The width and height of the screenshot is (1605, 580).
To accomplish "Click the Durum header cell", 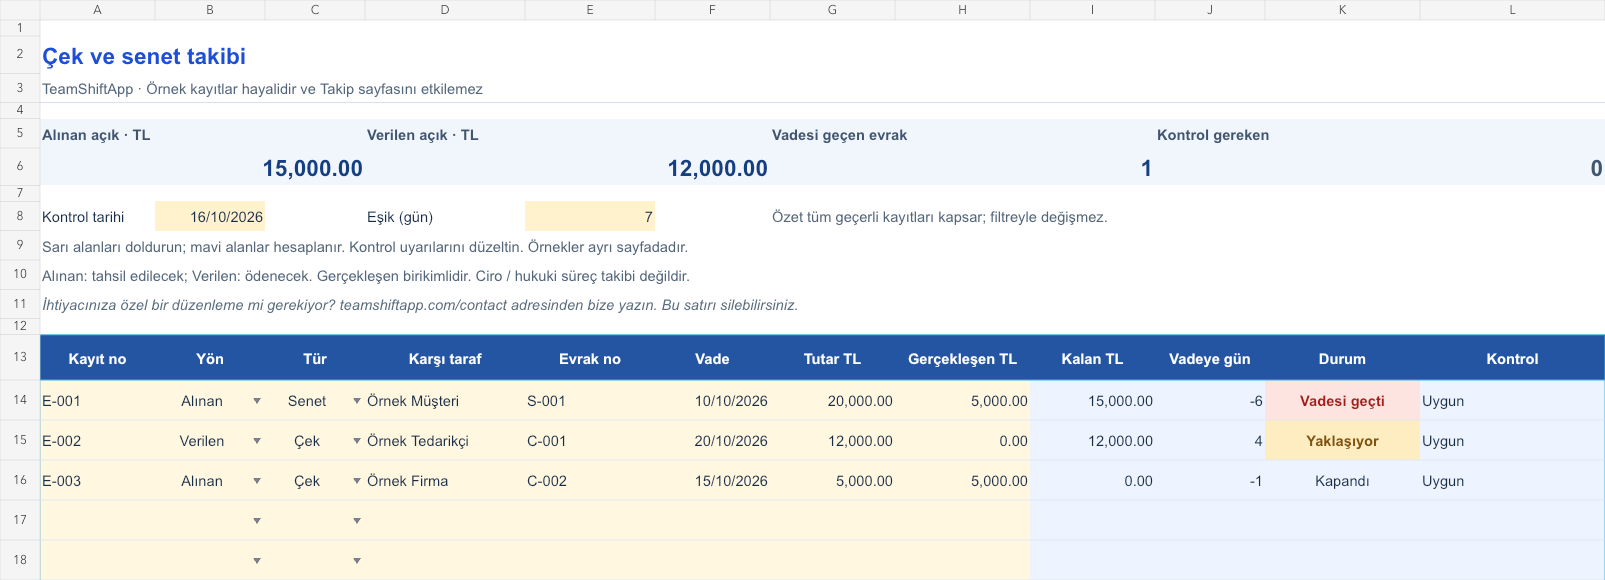I will 1342,359.
